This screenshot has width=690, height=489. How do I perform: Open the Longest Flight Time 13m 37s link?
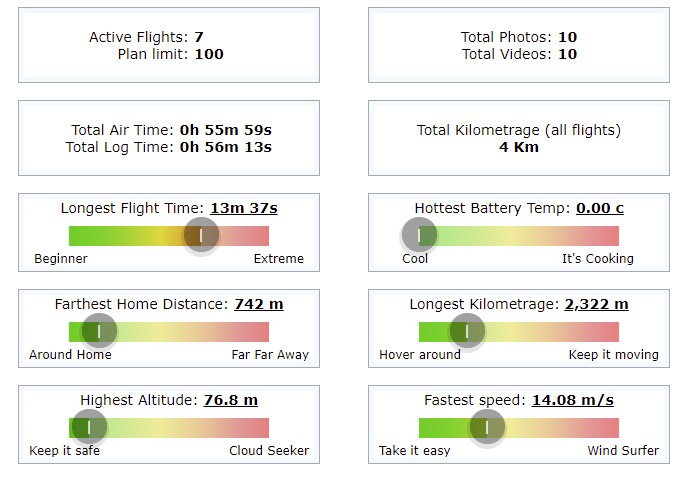[x=244, y=208]
